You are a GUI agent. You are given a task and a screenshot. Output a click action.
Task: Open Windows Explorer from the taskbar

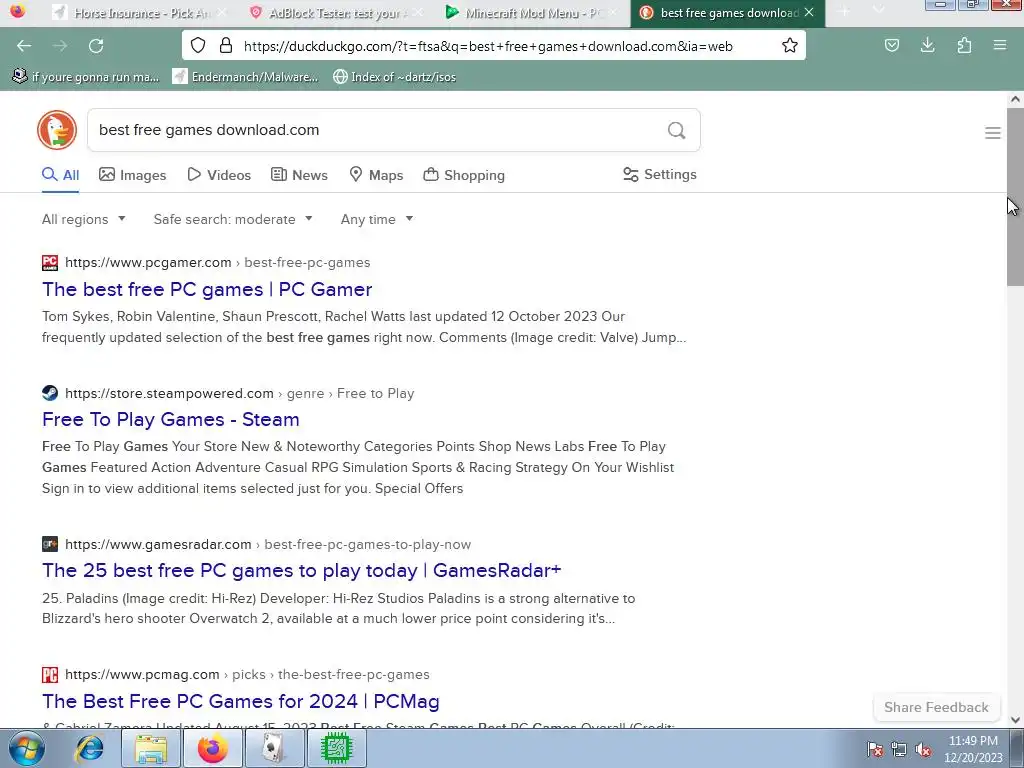pos(151,748)
